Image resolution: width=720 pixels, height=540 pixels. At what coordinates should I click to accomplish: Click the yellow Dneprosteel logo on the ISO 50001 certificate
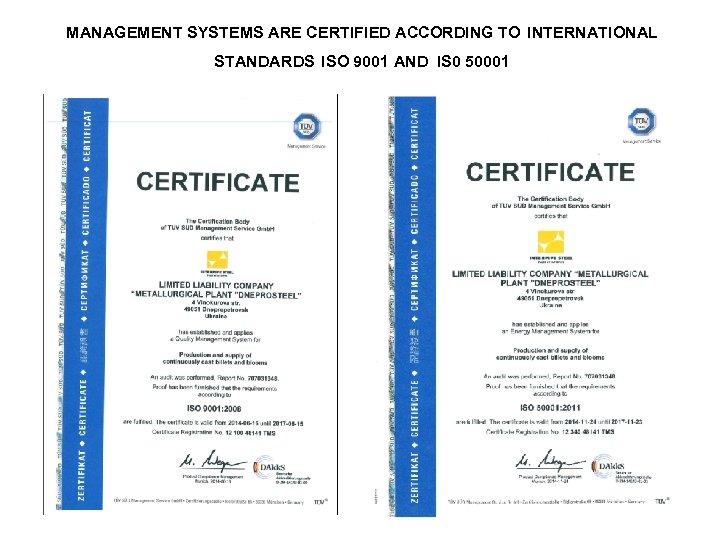(x=551, y=242)
